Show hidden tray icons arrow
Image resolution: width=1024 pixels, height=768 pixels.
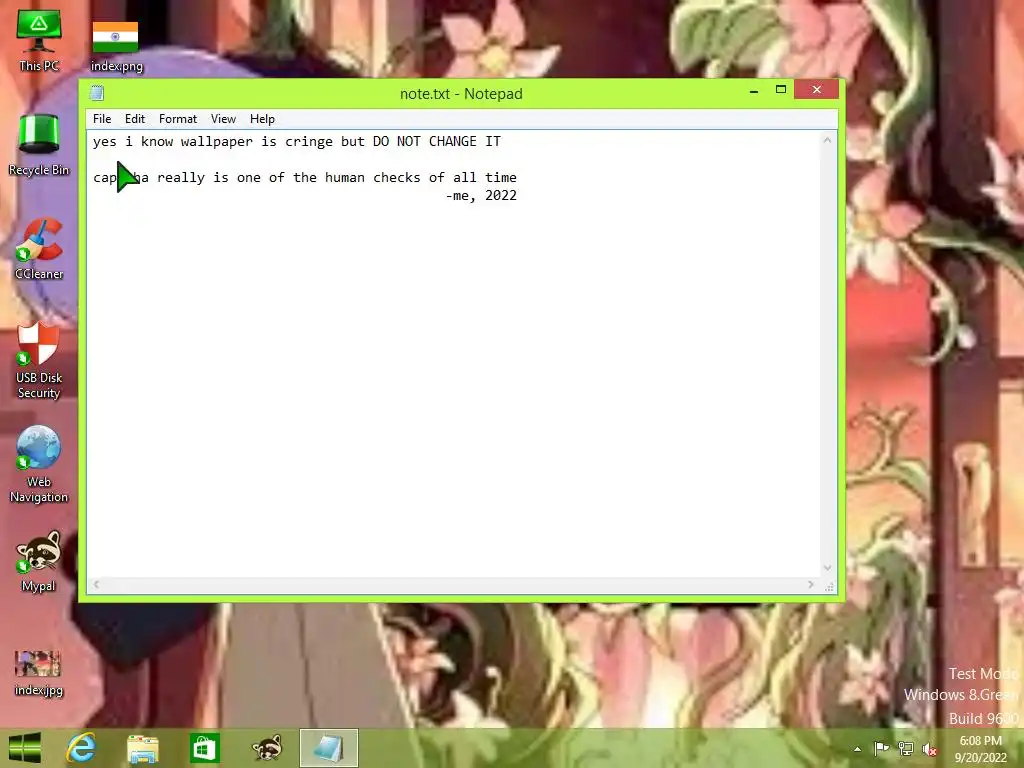tap(857, 749)
